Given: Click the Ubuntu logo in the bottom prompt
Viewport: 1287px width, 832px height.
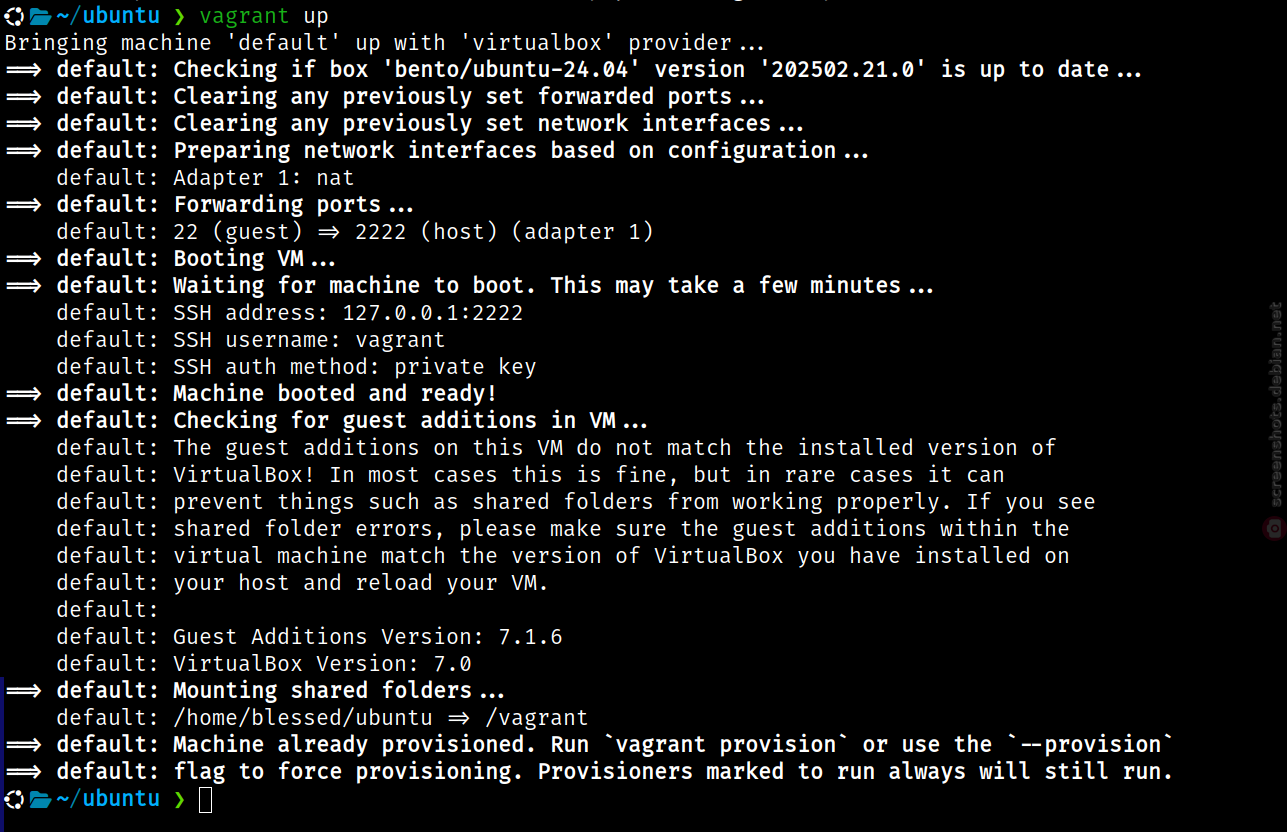Looking at the screenshot, I should [15, 799].
